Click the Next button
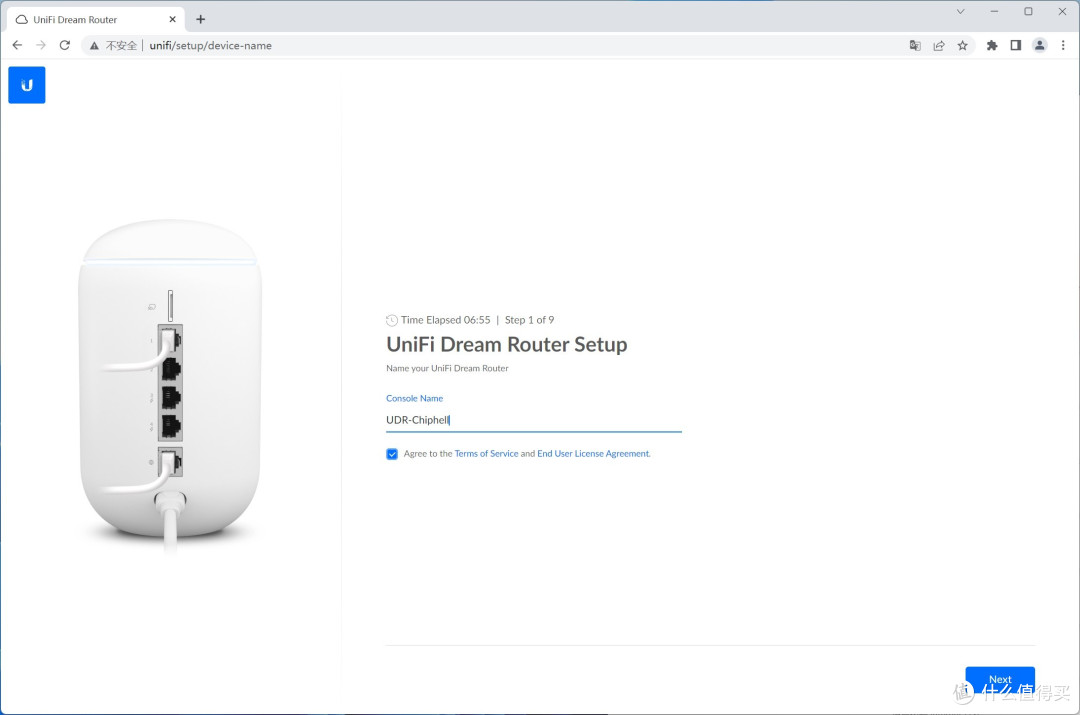The height and width of the screenshot is (715, 1080). 999,679
